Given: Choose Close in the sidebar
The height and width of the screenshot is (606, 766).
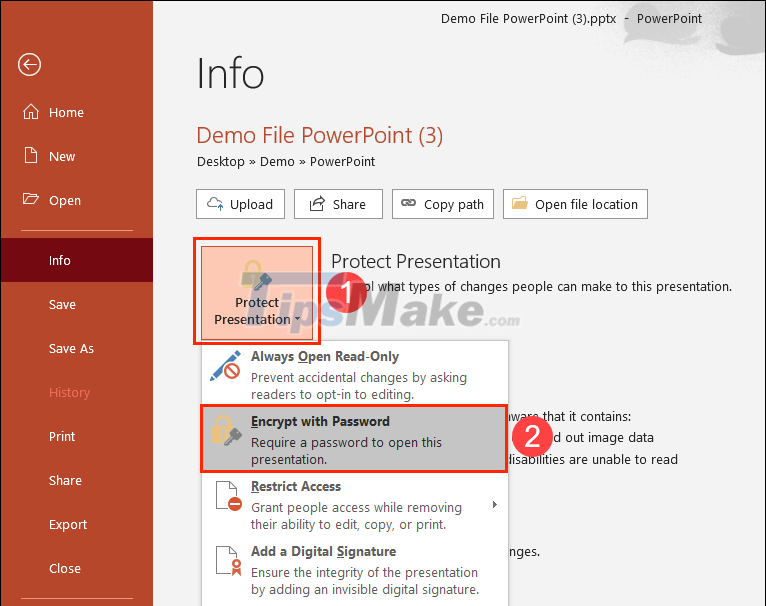Looking at the screenshot, I should [x=77, y=568].
